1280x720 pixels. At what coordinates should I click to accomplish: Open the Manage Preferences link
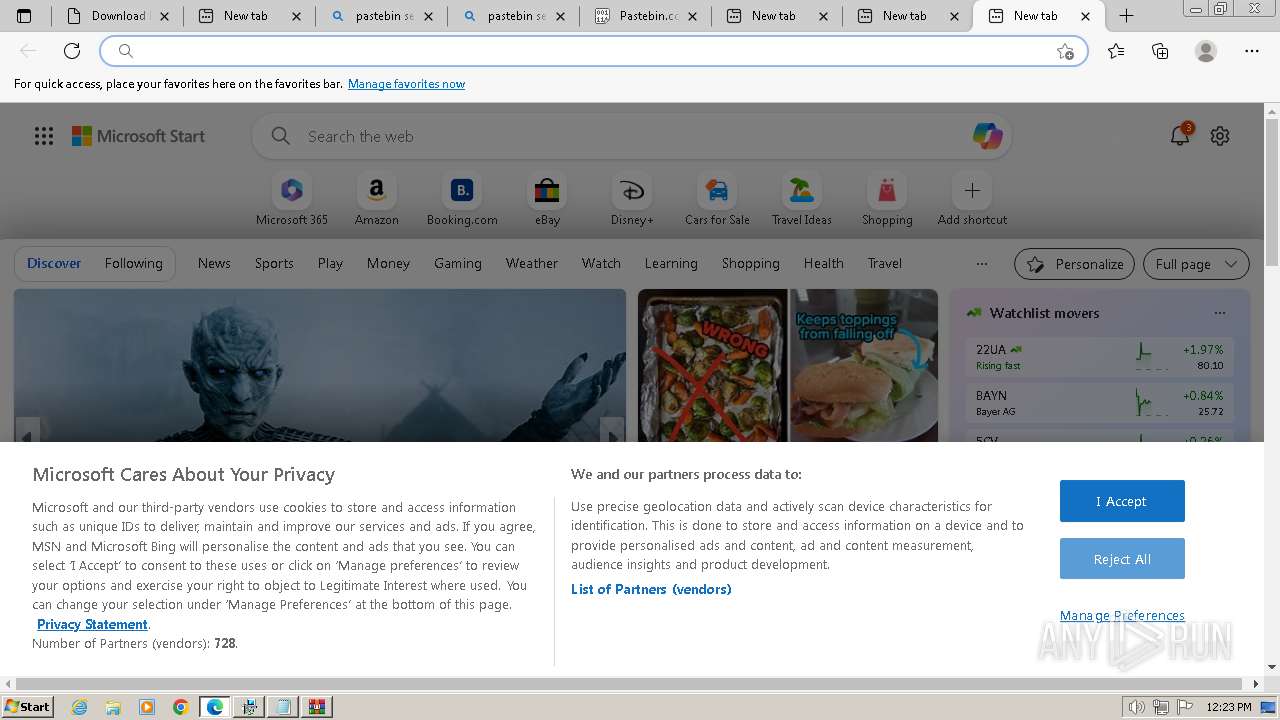click(1122, 615)
